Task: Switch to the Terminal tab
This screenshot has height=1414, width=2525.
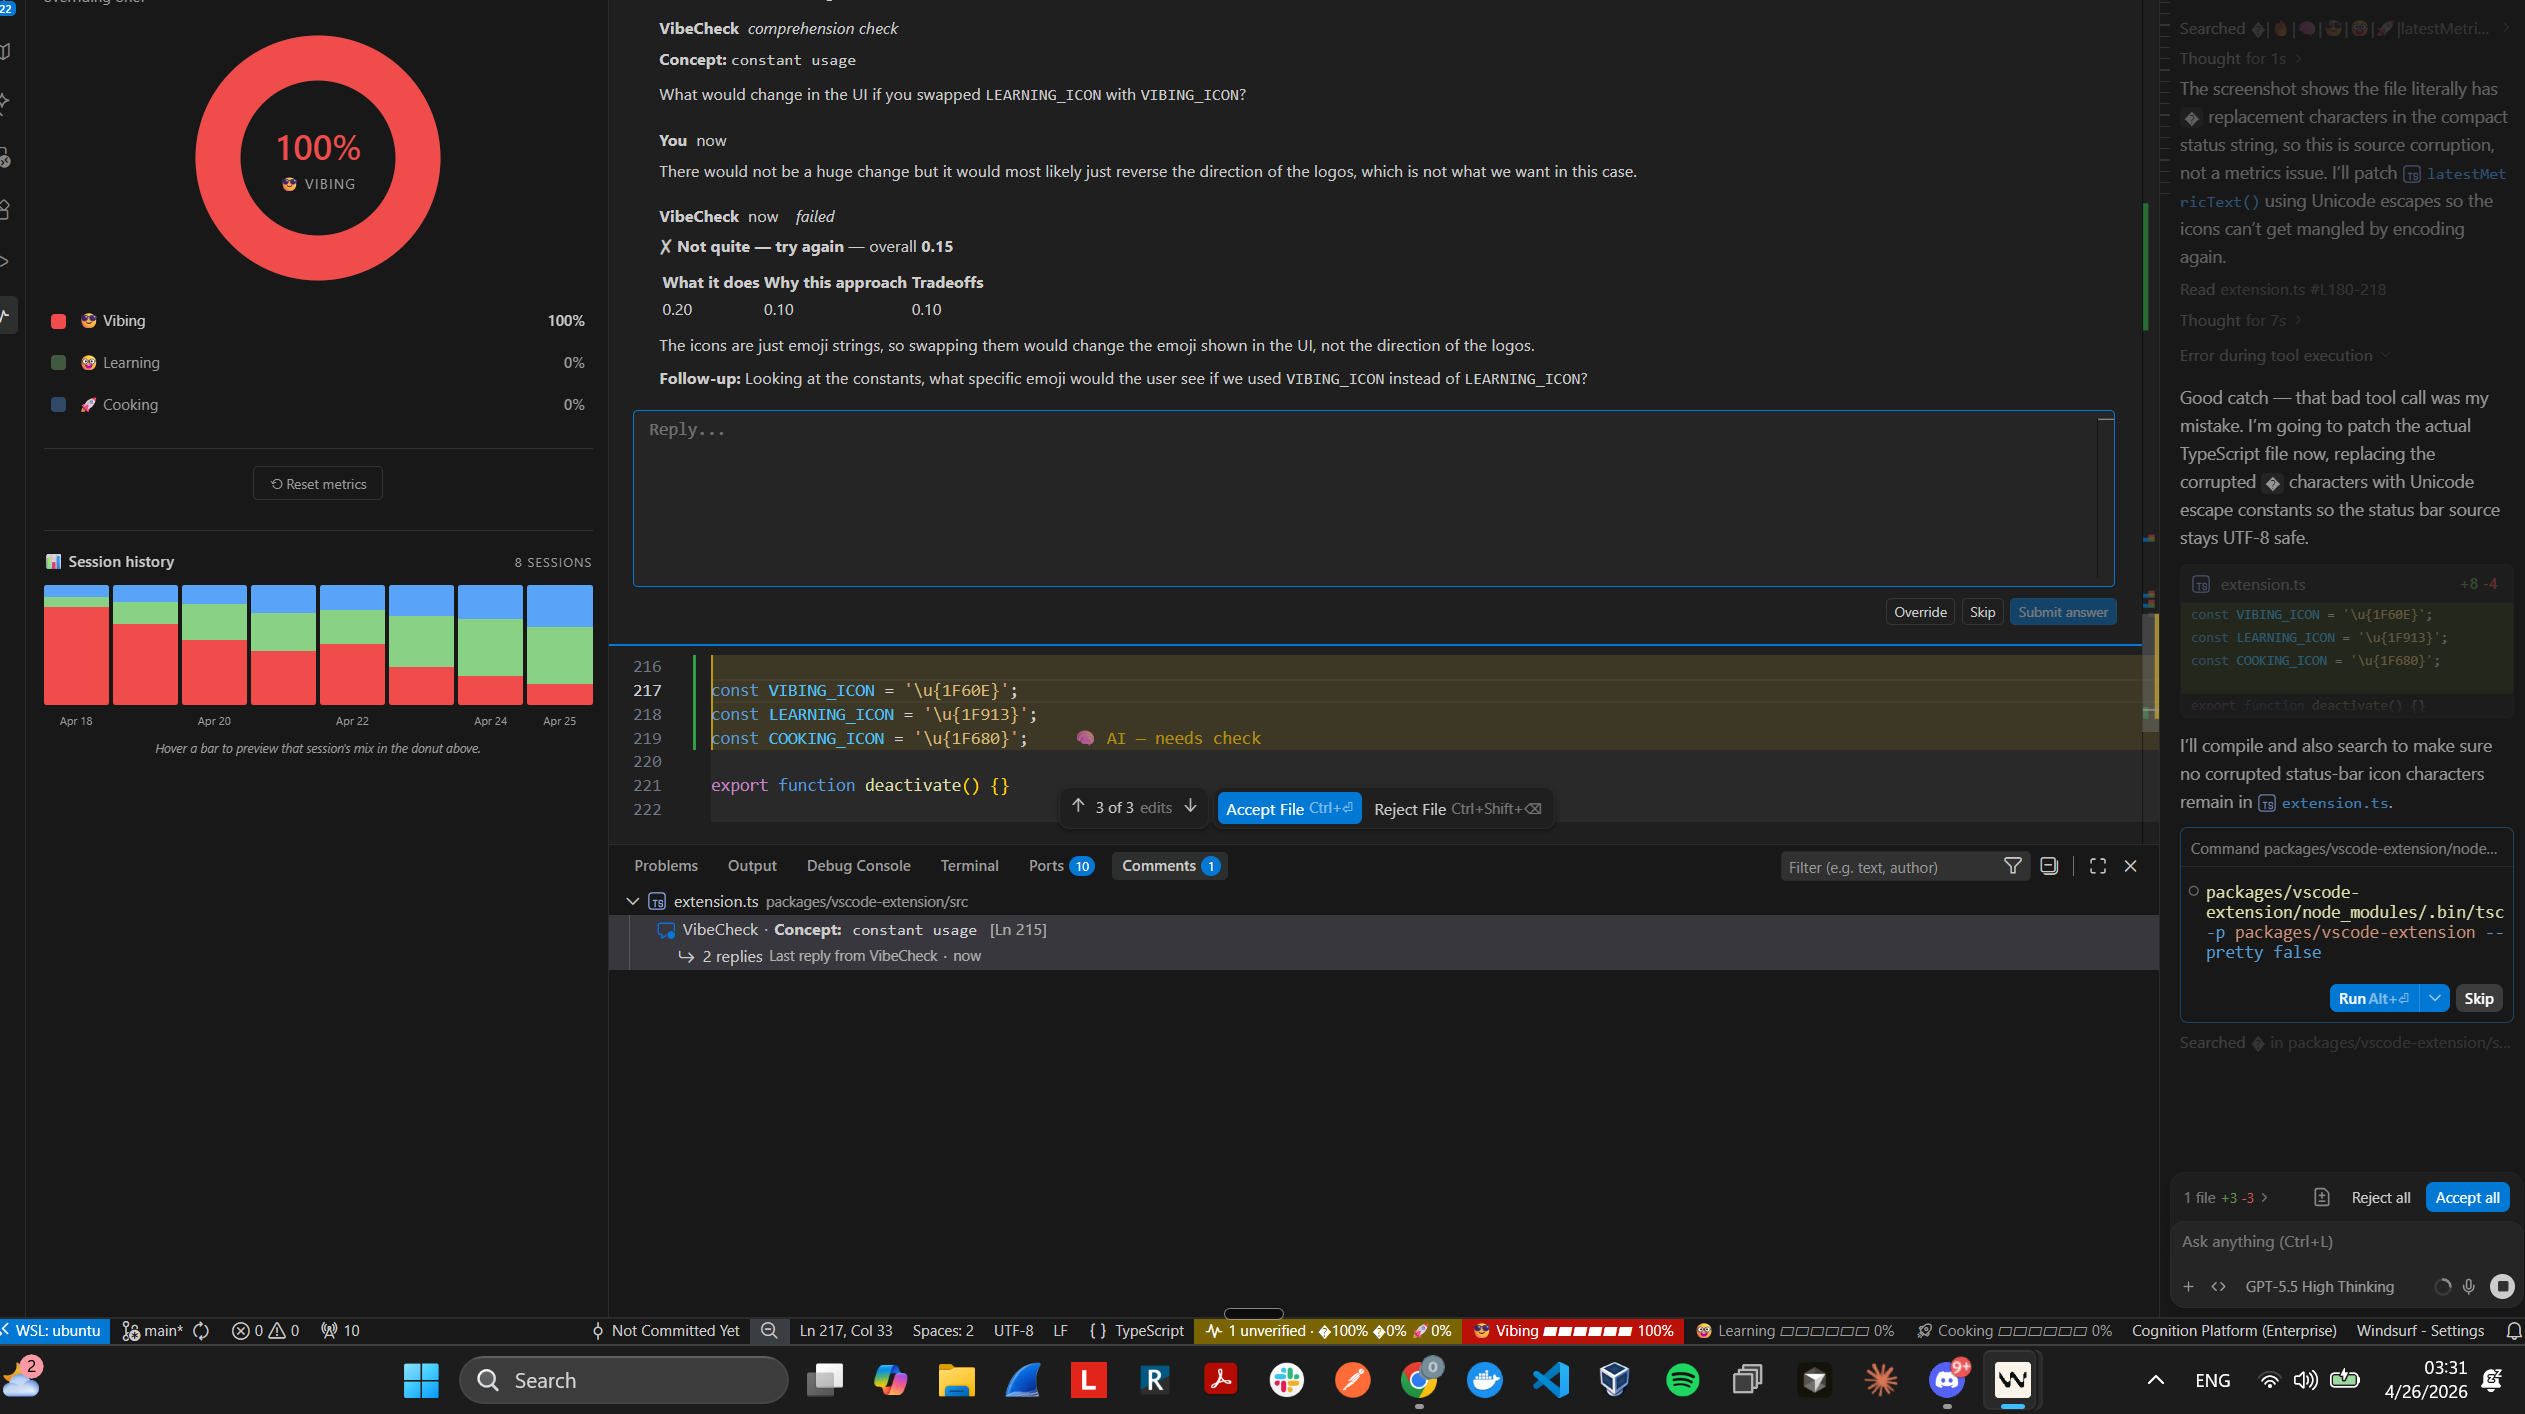Action: coord(968,866)
